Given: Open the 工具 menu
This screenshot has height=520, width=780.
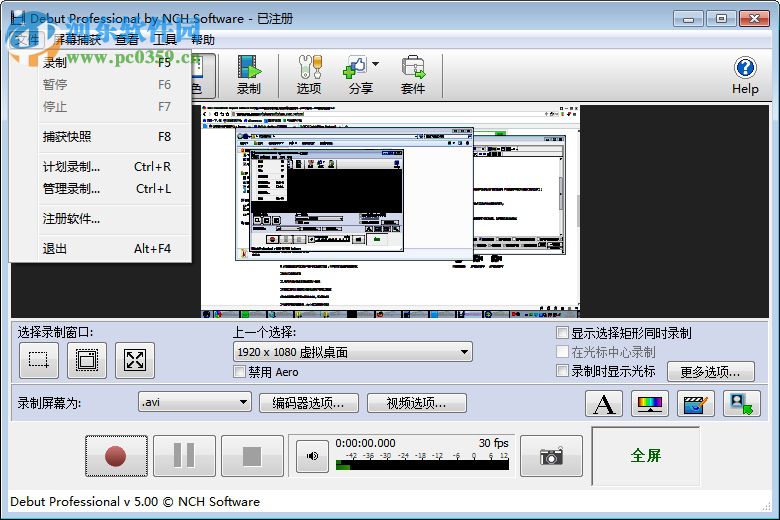Looking at the screenshot, I should [165, 39].
